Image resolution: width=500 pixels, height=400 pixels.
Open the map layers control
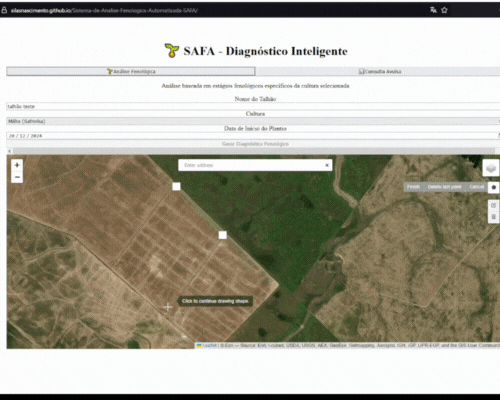pos(491,168)
